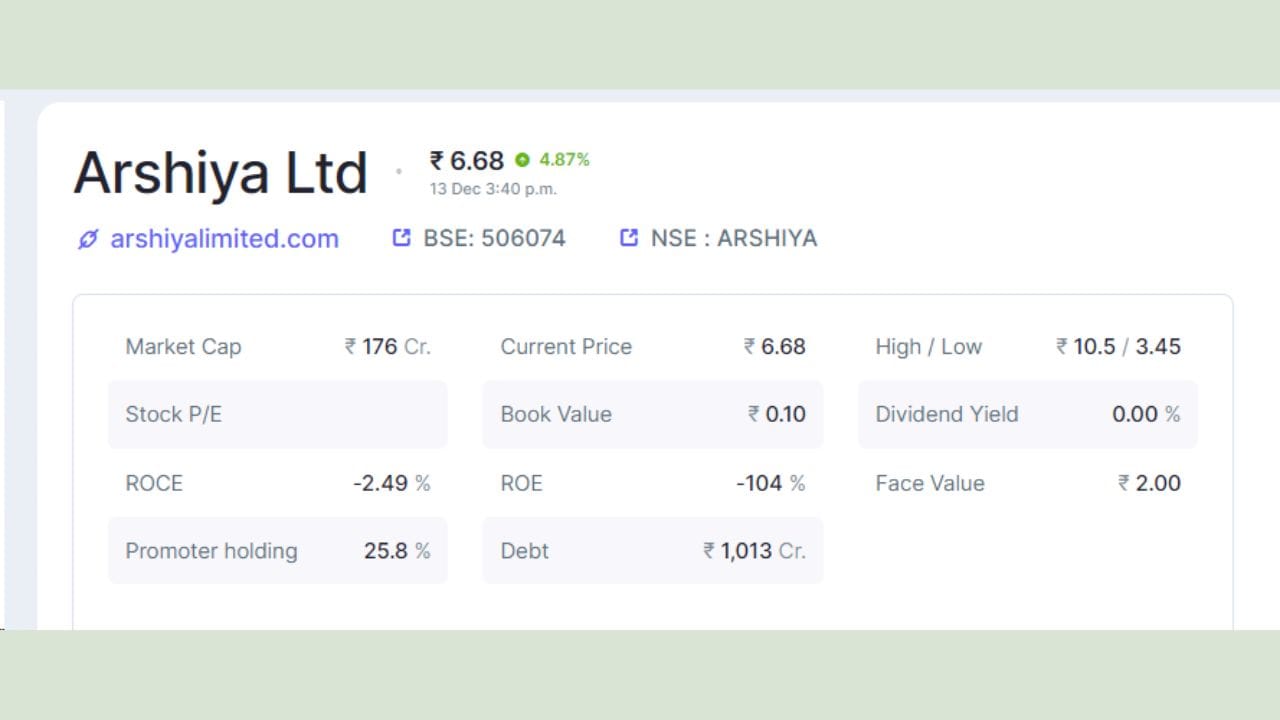Image resolution: width=1280 pixels, height=720 pixels.
Task: Click the Arshiya Ltd company heading
Action: (x=221, y=173)
